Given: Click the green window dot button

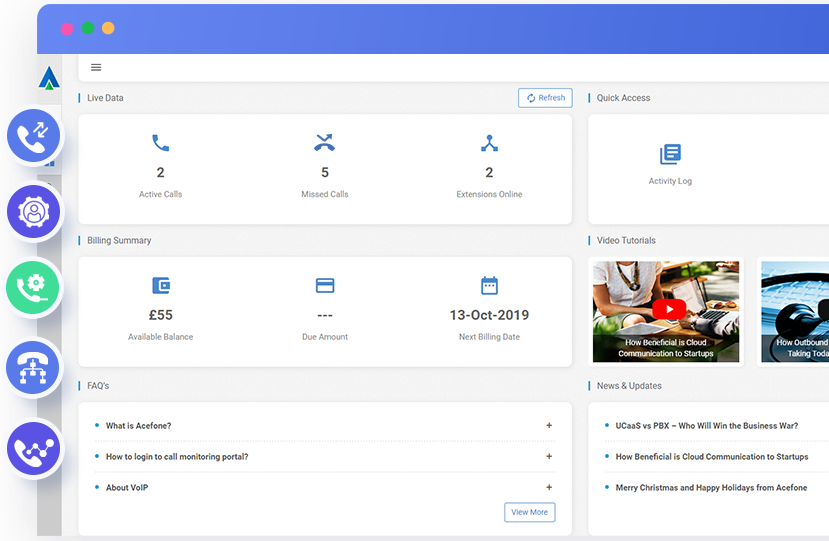Looking at the screenshot, I should (x=88, y=28).
